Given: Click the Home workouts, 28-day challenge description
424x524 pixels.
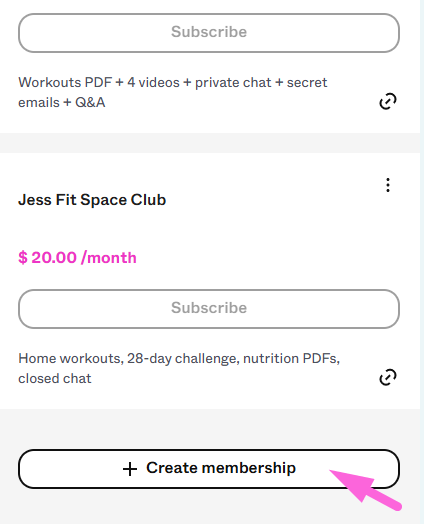Looking at the screenshot, I should point(179,368).
